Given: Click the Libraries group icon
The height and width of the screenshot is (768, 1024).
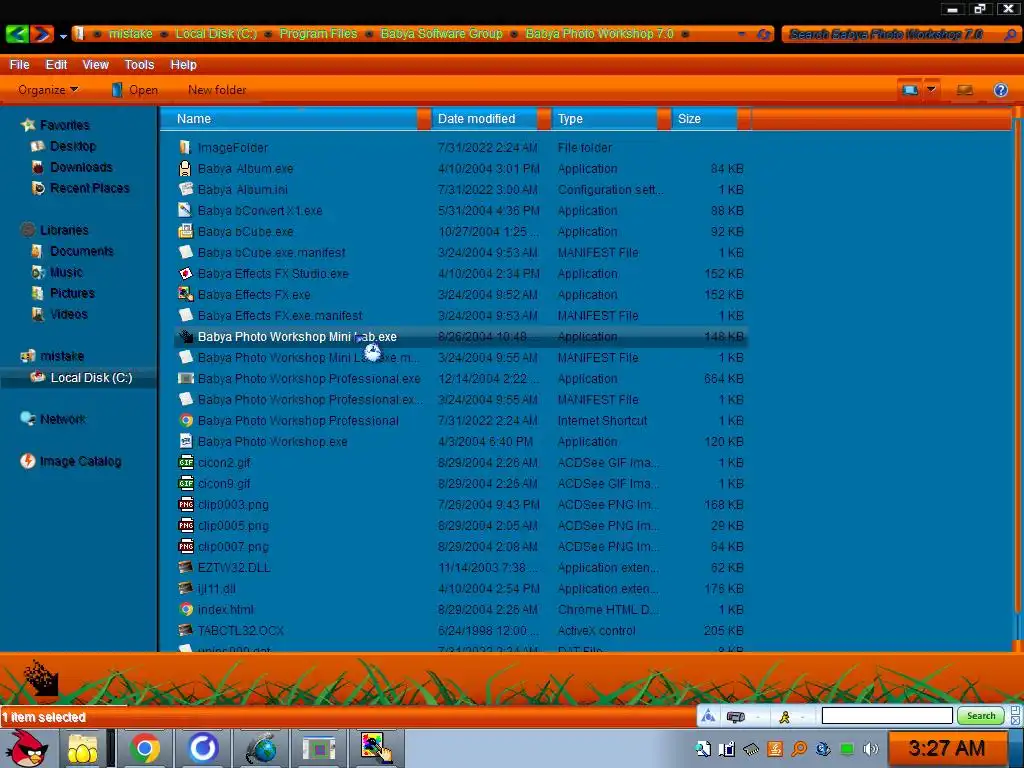Looking at the screenshot, I should [x=27, y=230].
